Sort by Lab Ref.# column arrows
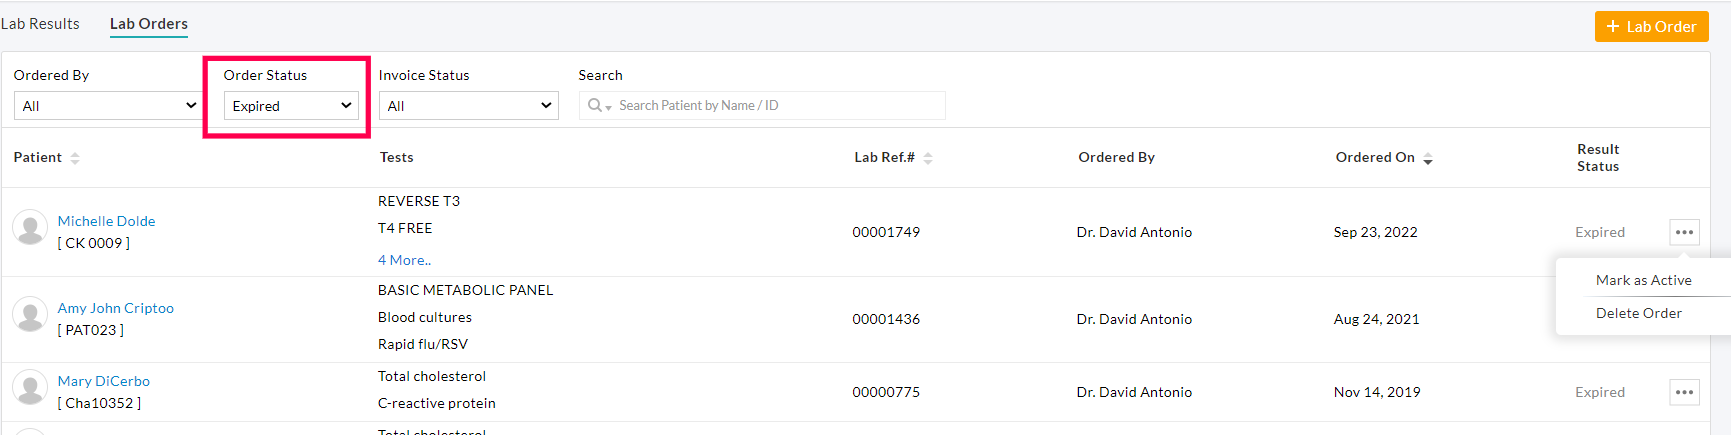Screen dimensions: 1731x435 pos(928,158)
